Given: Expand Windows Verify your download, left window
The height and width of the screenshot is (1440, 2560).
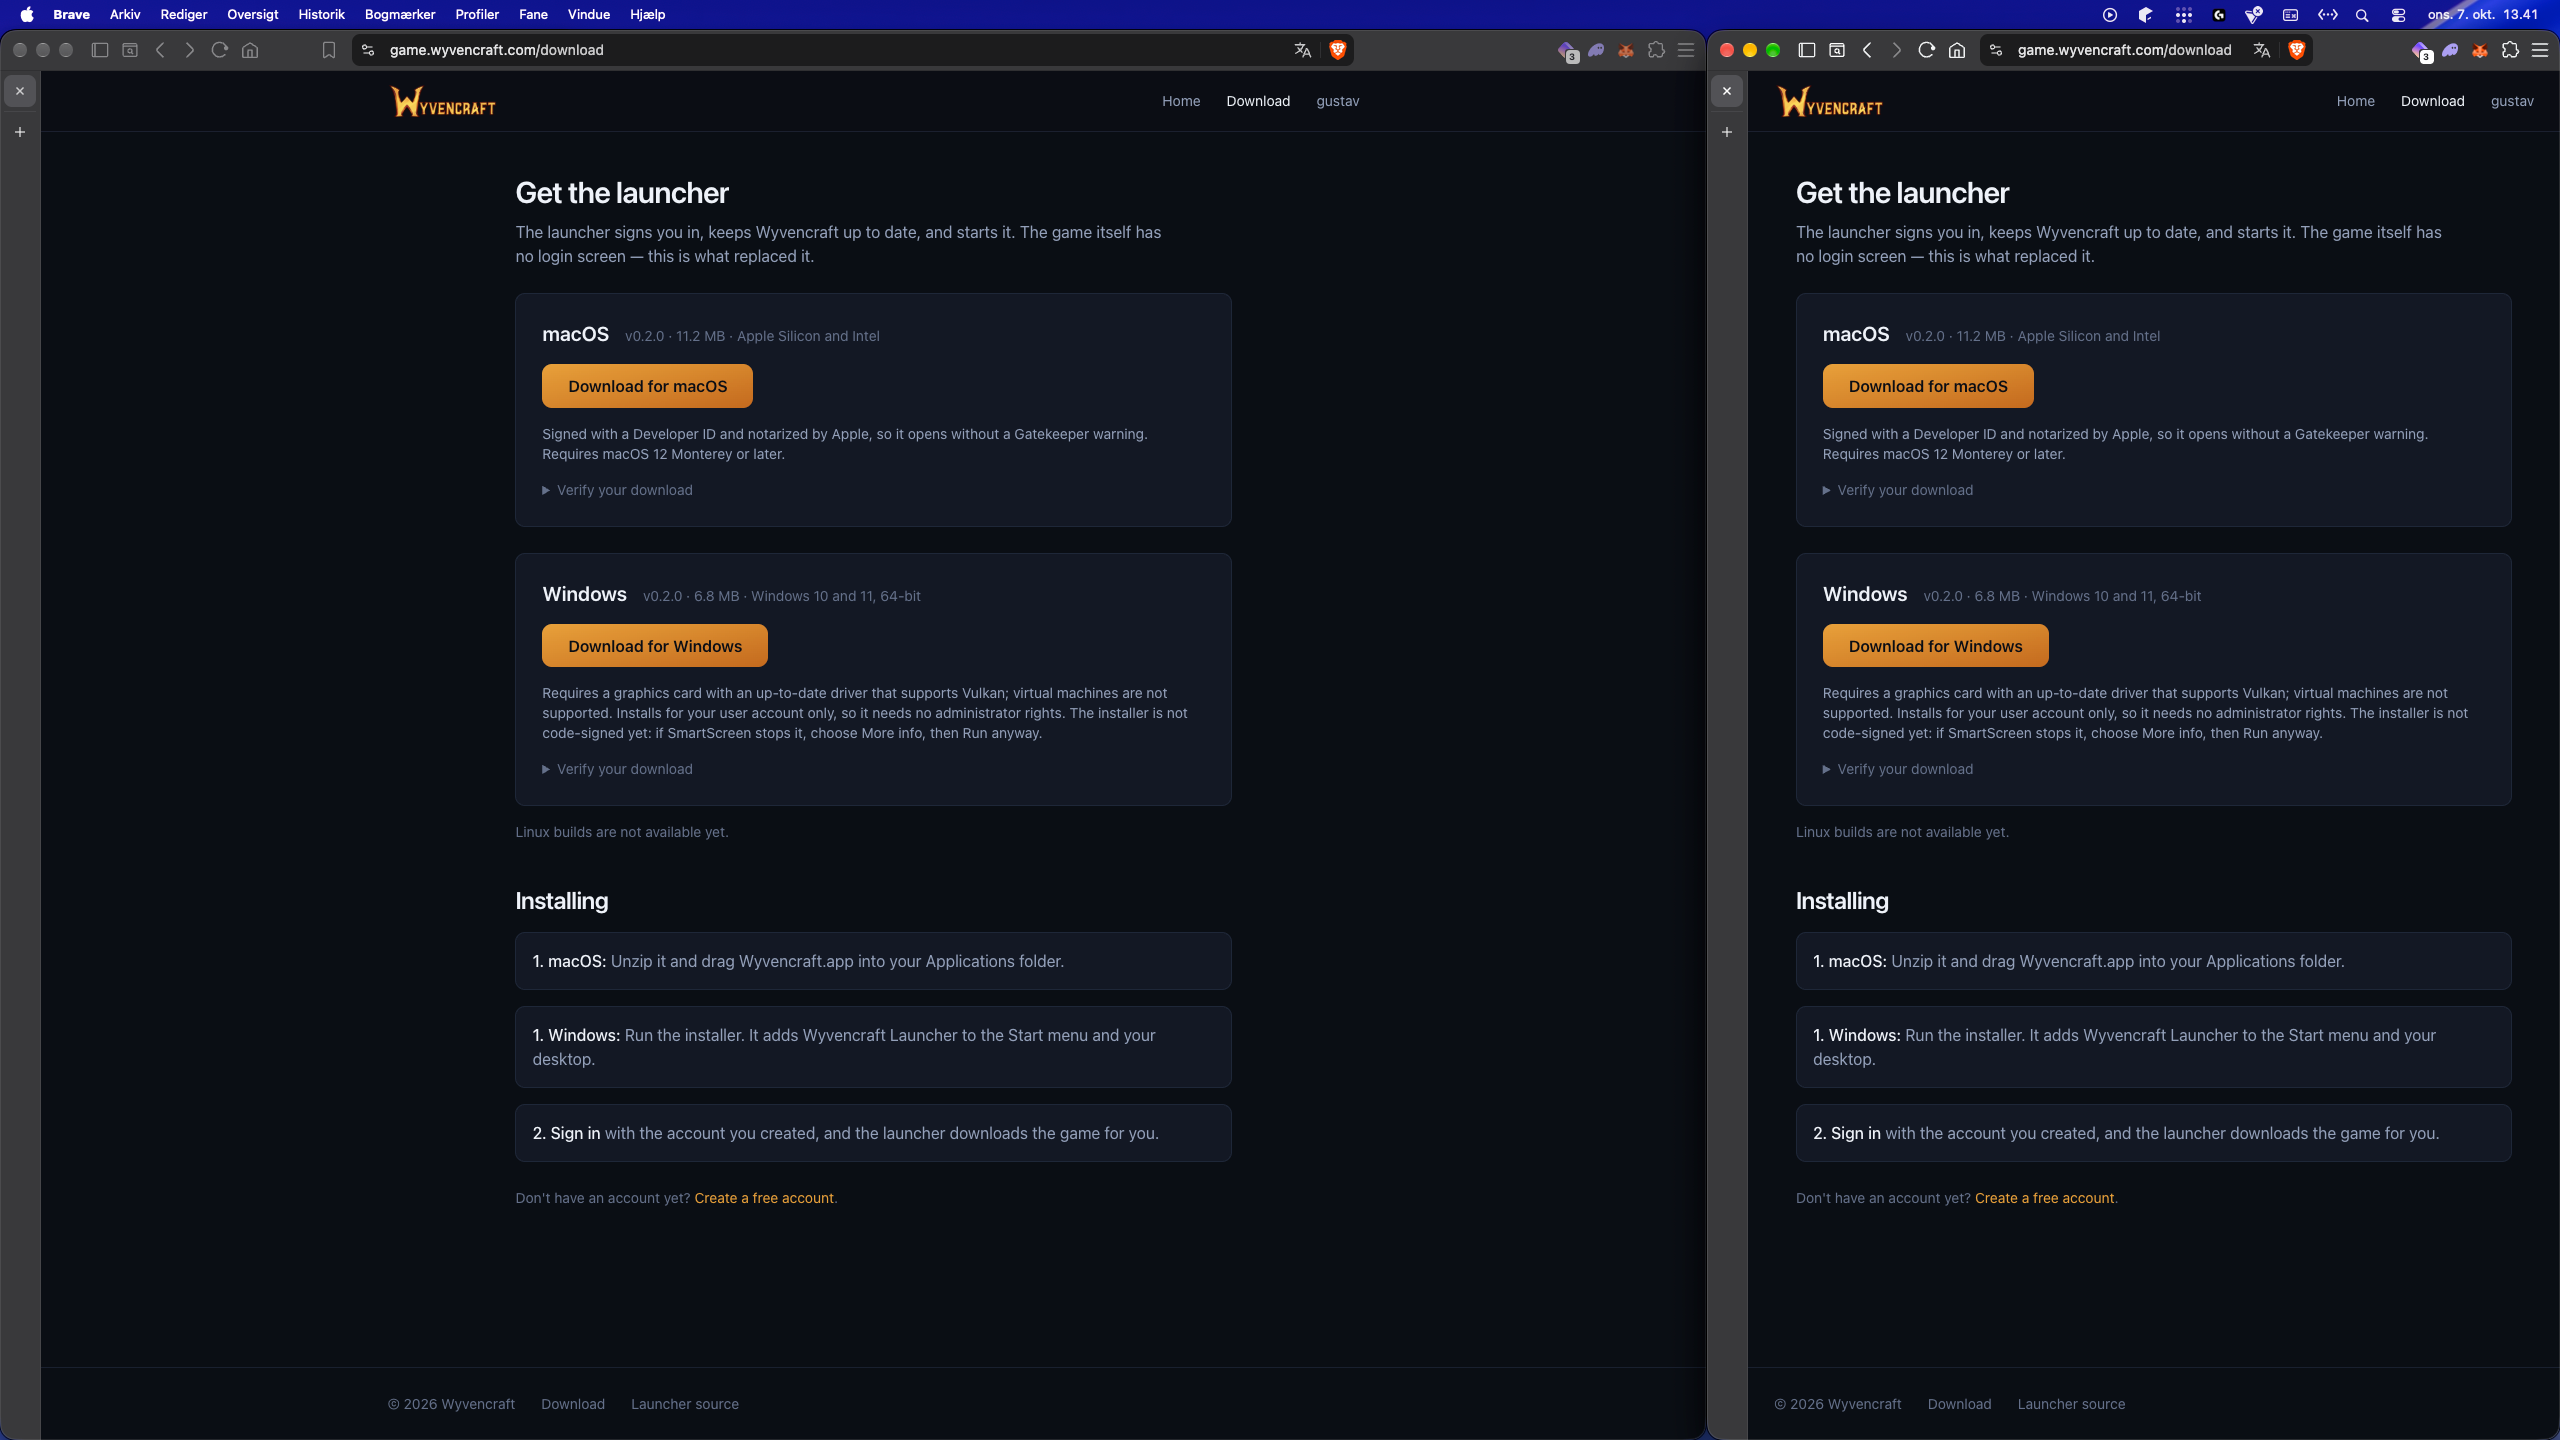Looking at the screenshot, I should (617, 769).
